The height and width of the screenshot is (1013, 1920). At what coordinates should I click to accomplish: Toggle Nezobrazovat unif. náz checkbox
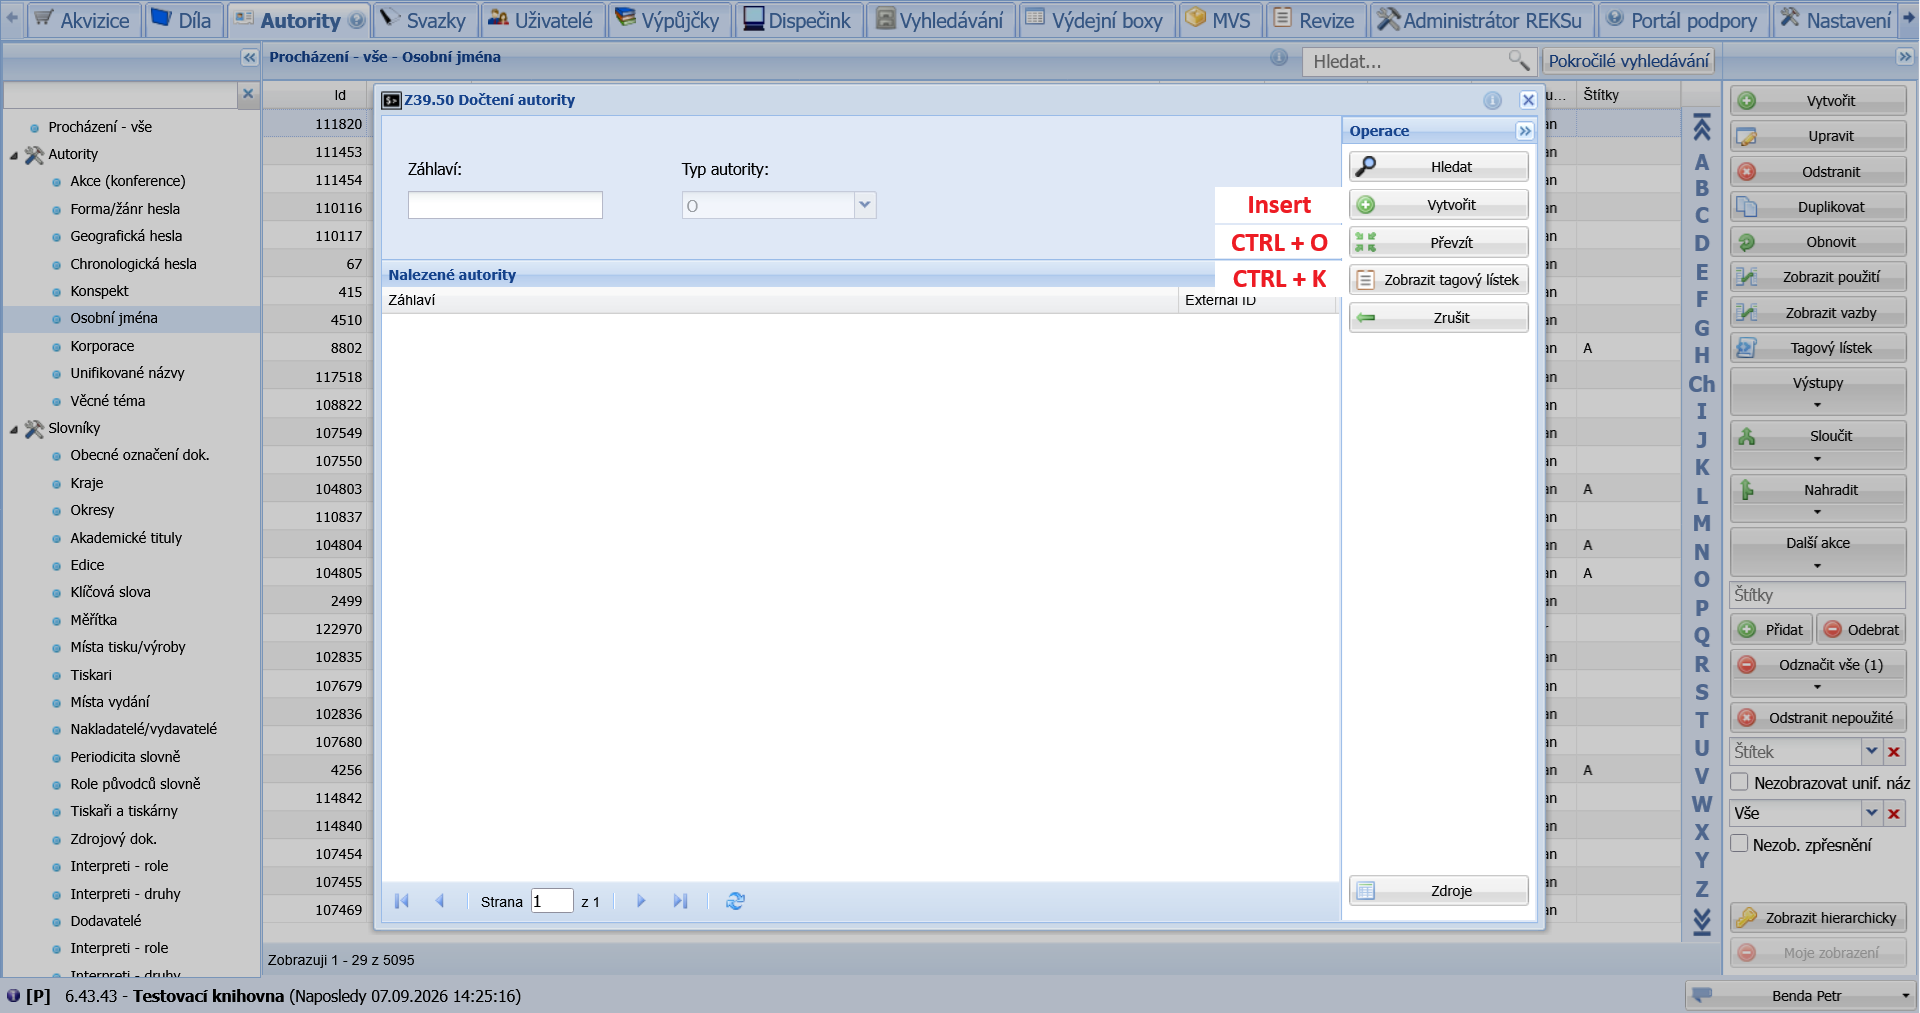point(1740,782)
